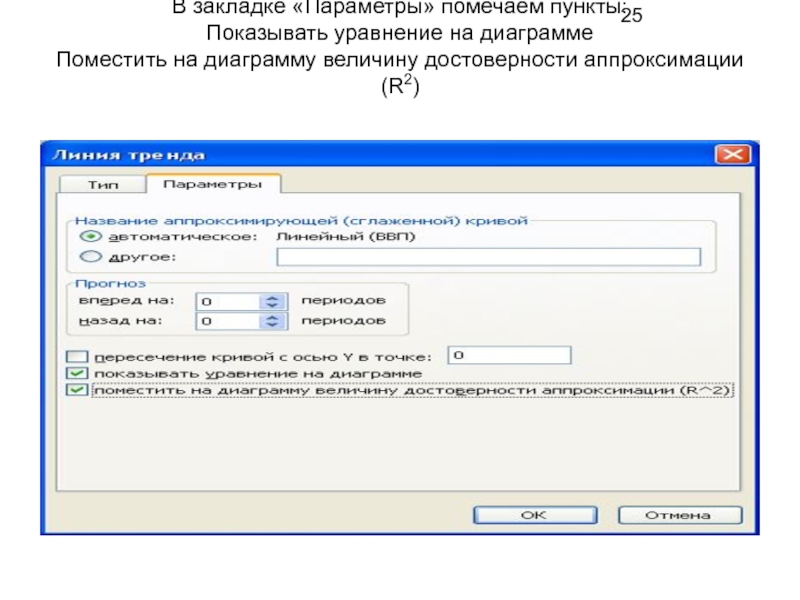Toggle the величину достоверности аппроксимации (R^2) checkbox
The height and width of the screenshot is (600, 800).
pos(76,391)
